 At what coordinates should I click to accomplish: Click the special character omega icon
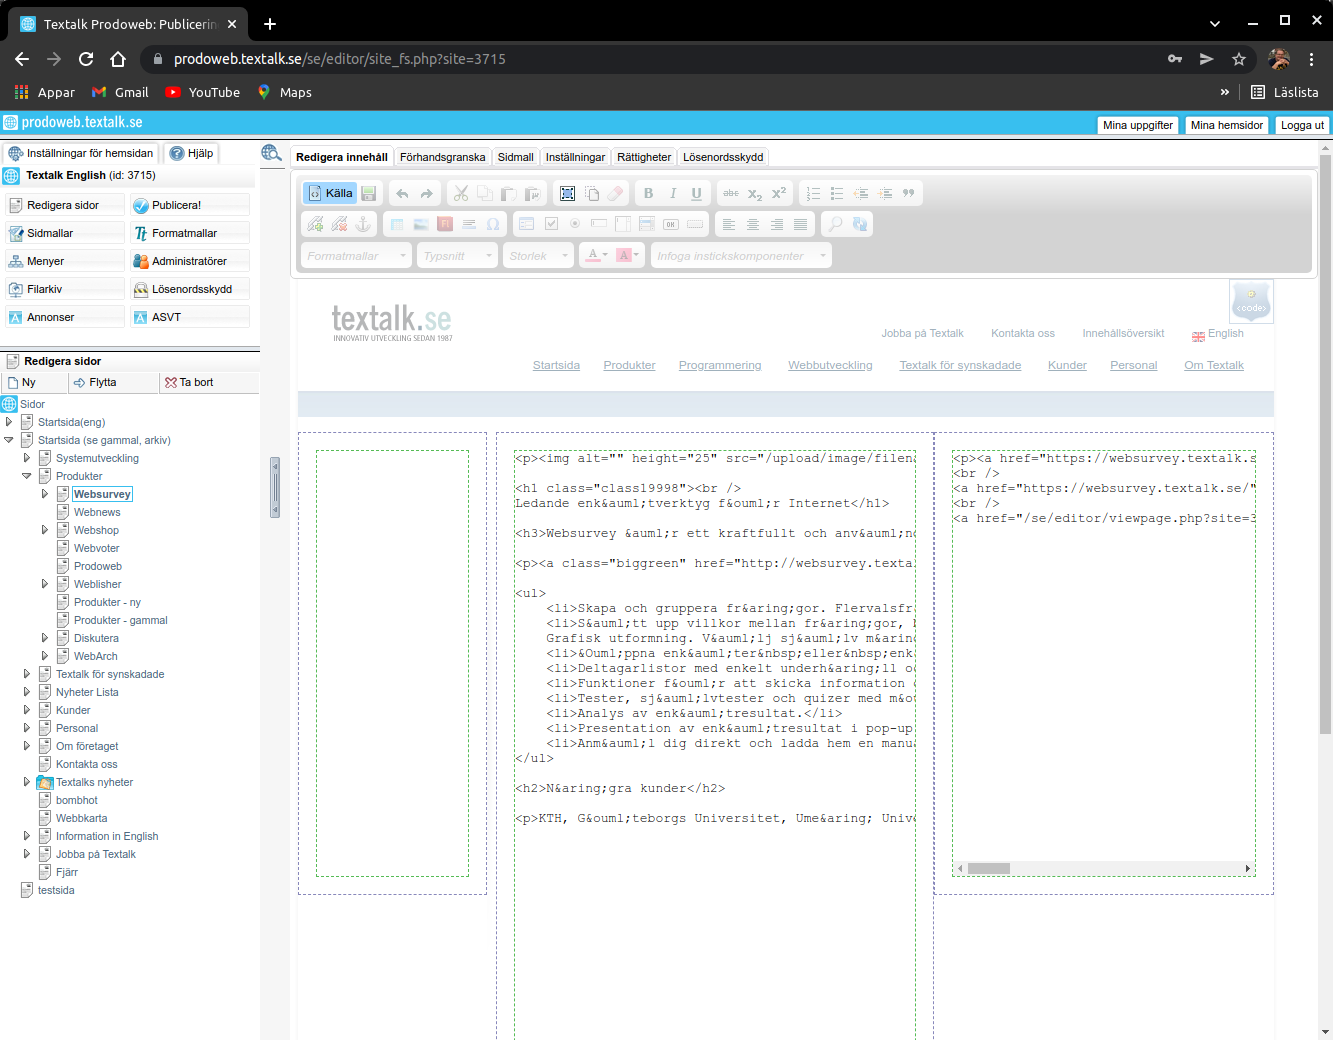(x=493, y=224)
